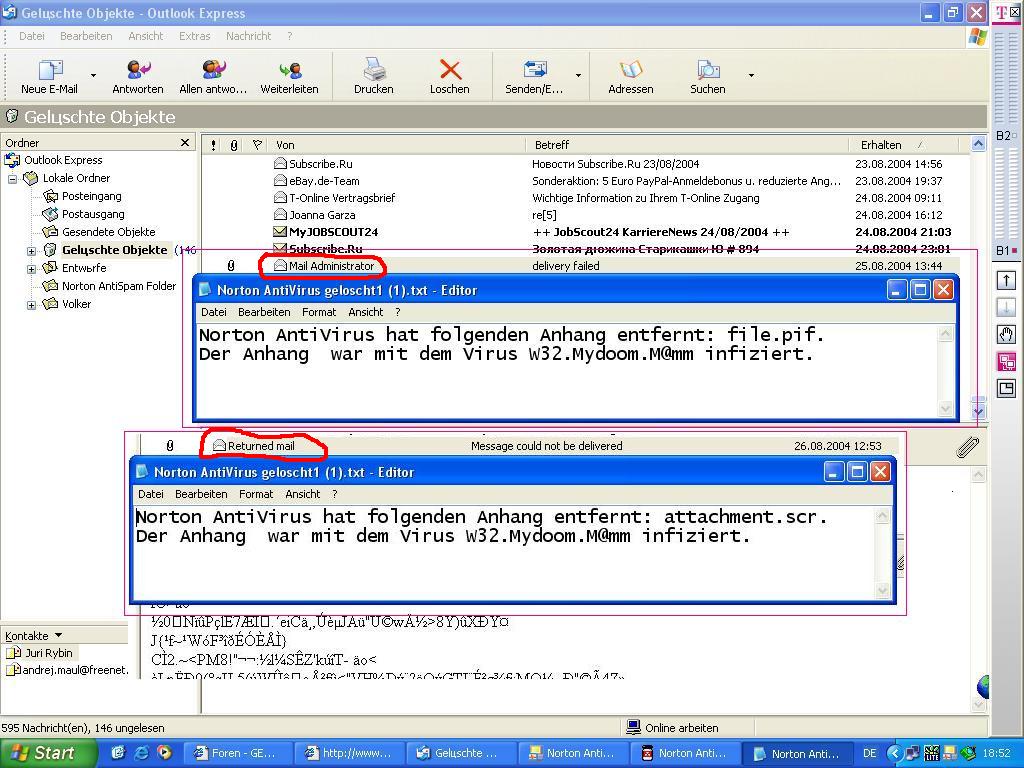Open Bearbeiten menu in lower Editor window
1024x768 pixels.
pos(201,494)
